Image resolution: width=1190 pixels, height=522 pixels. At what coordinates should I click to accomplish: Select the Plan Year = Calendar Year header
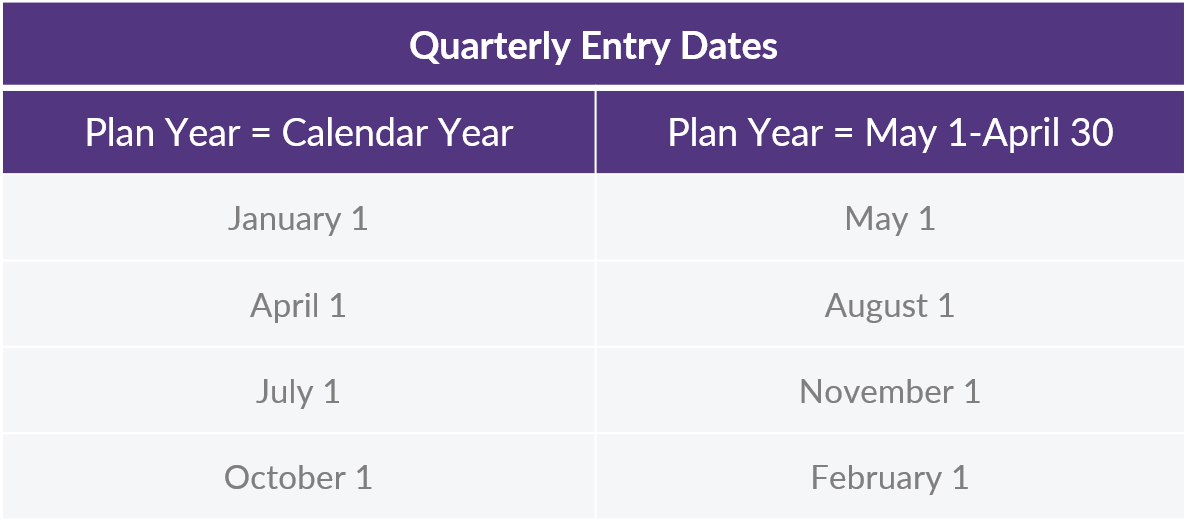(299, 133)
